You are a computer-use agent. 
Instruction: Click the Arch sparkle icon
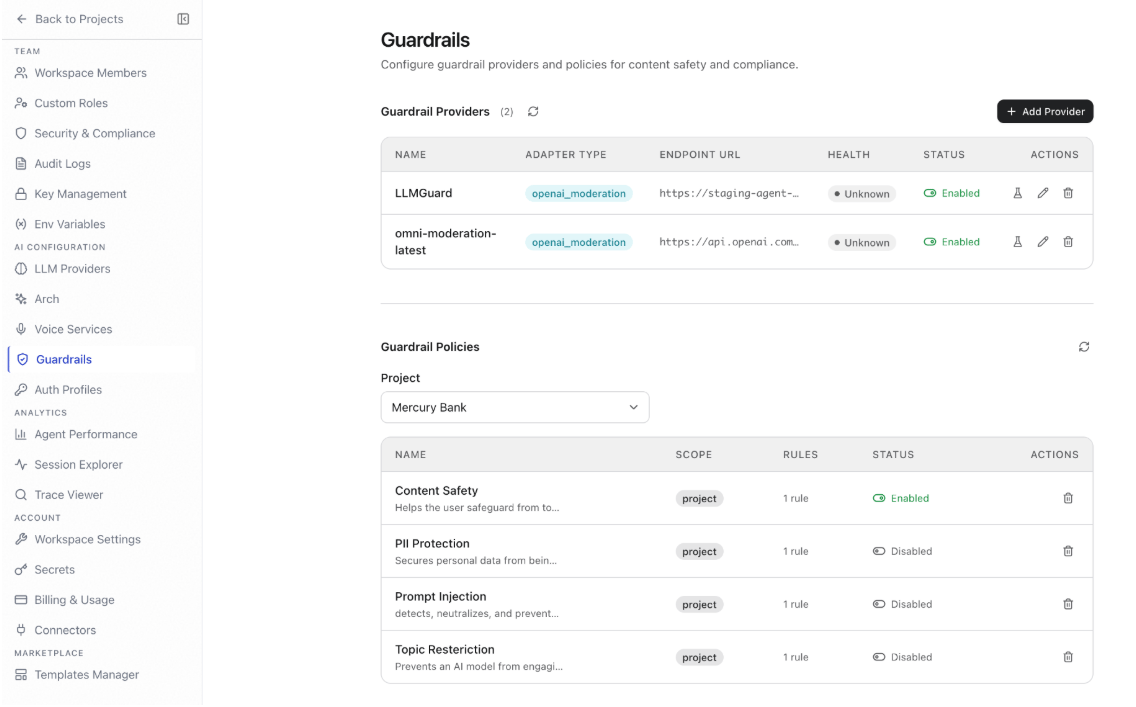click(x=21, y=298)
